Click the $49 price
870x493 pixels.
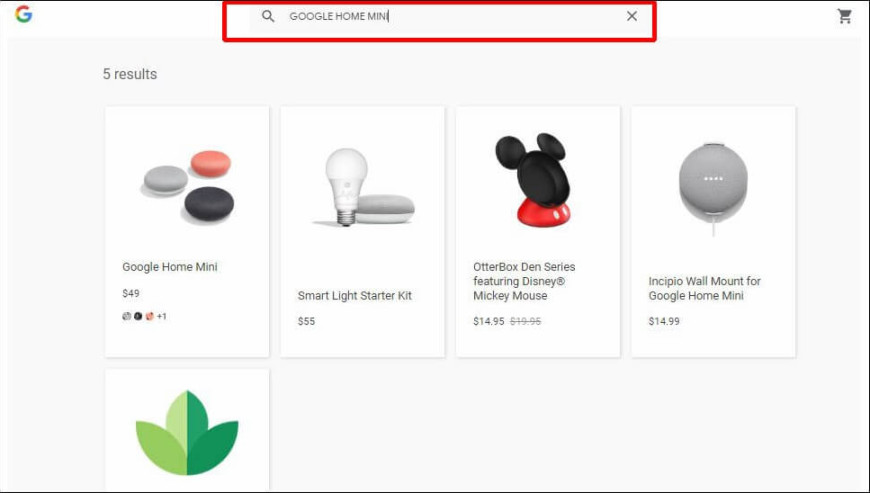131,293
